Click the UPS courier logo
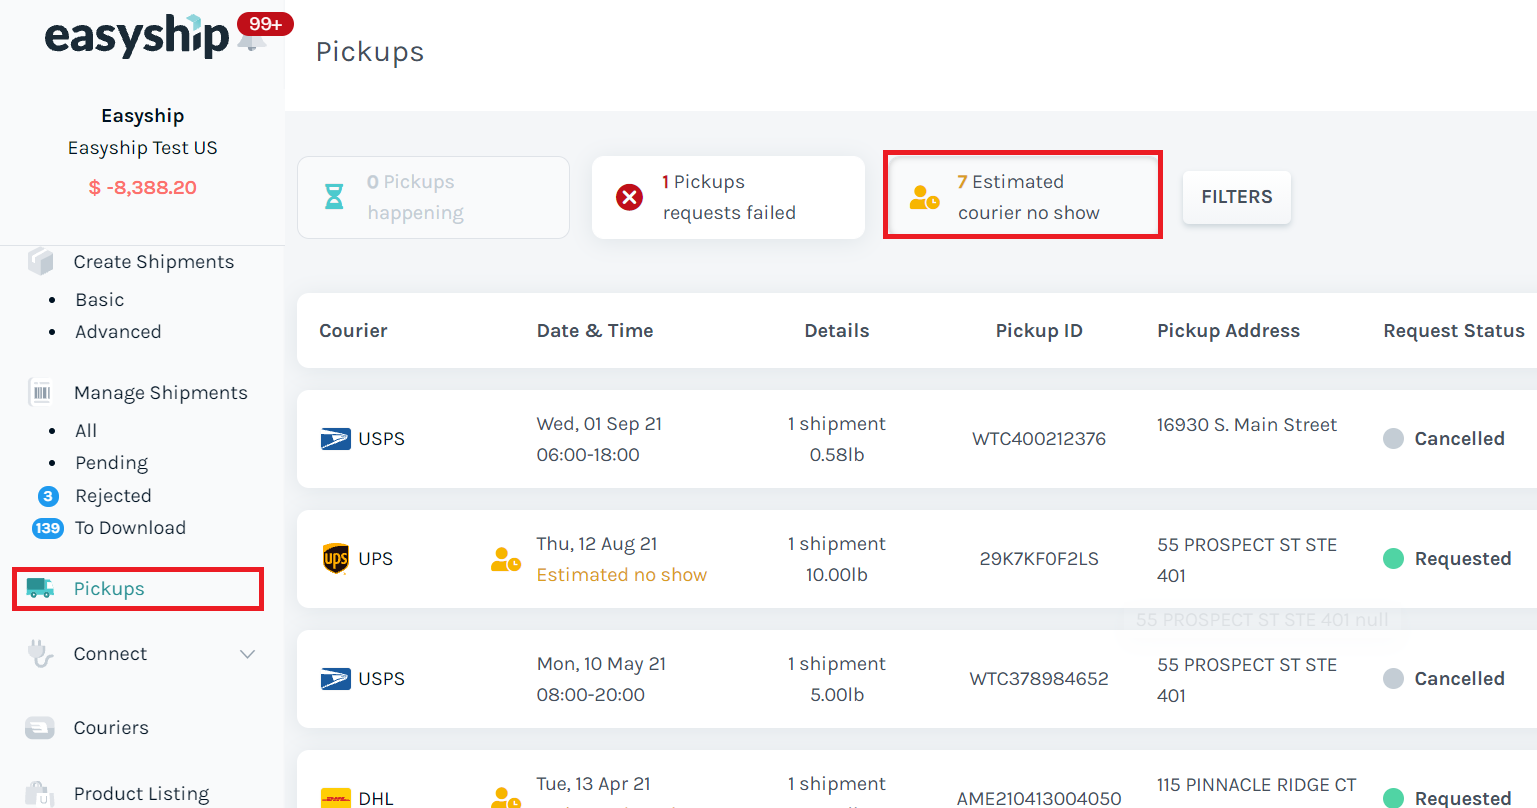 tap(336, 559)
